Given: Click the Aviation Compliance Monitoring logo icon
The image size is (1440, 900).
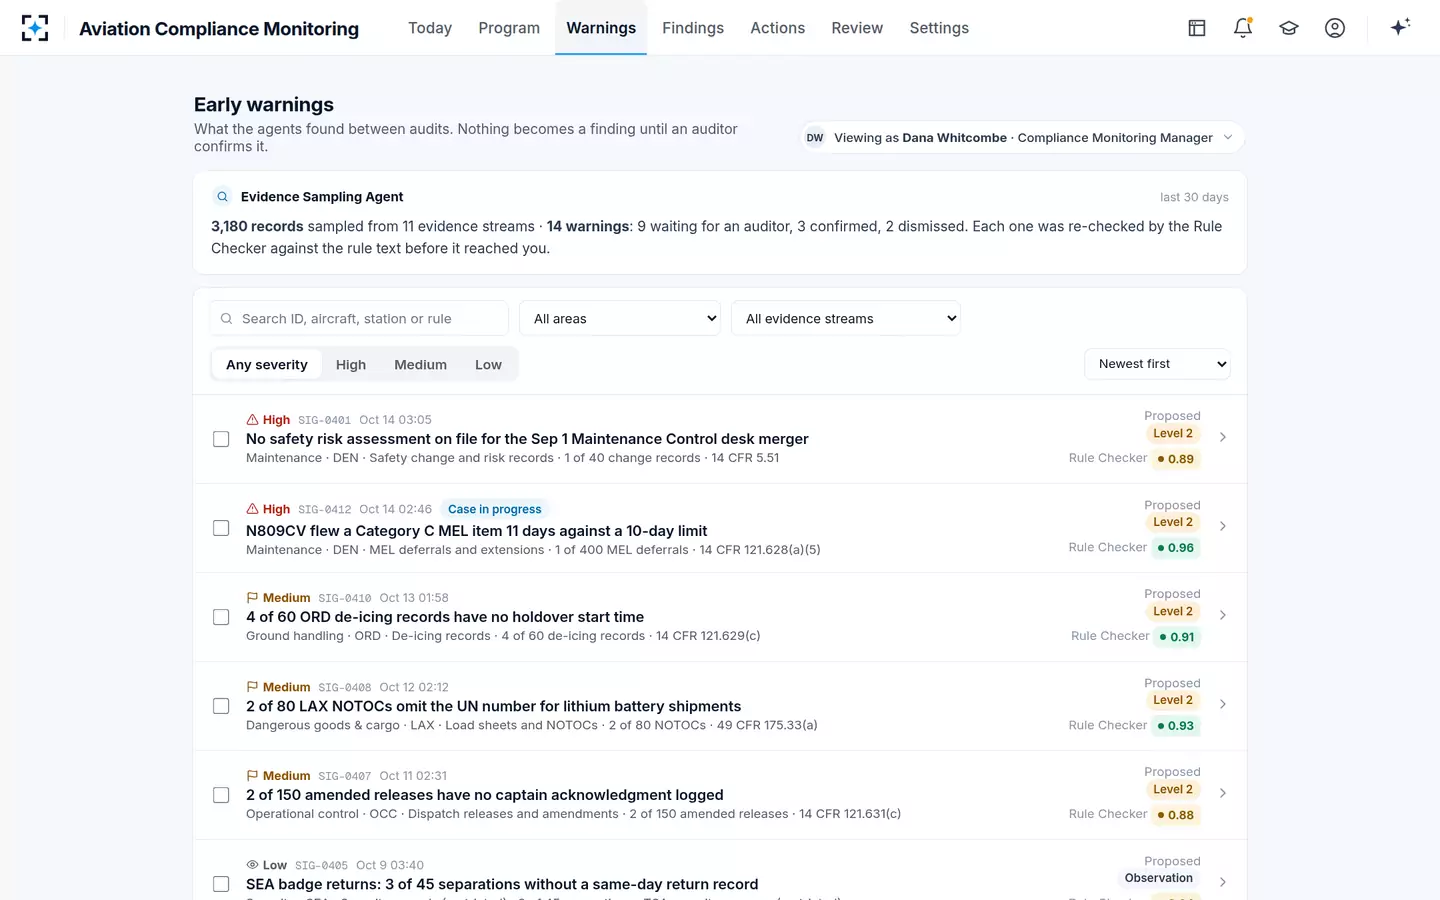Looking at the screenshot, I should pos(35,28).
